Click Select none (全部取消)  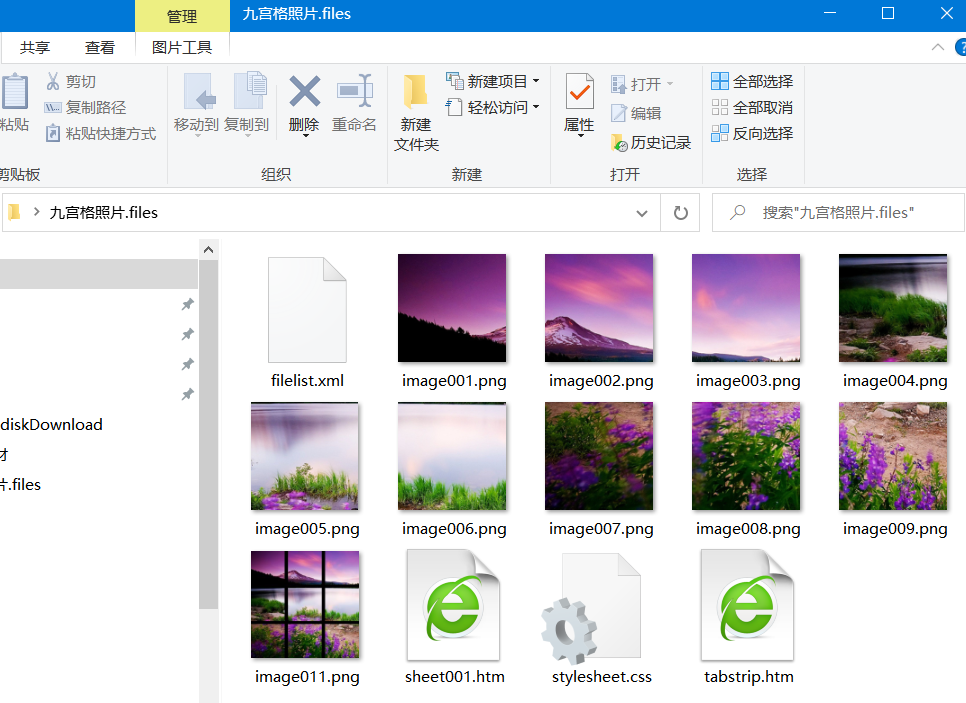point(752,107)
